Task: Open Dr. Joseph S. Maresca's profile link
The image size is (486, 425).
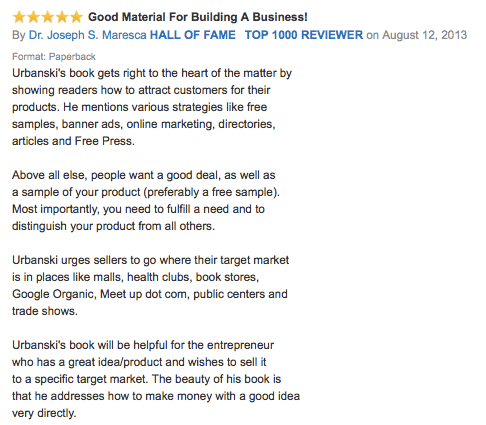Action: pos(87,35)
